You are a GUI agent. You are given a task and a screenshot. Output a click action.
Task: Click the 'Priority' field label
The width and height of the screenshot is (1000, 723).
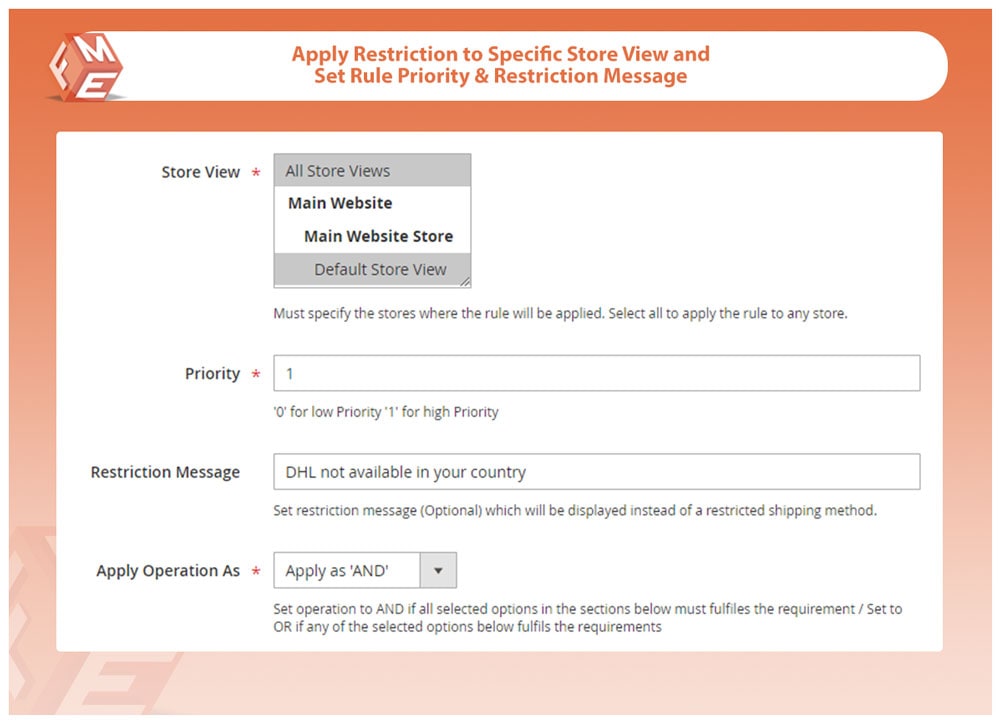tap(212, 374)
